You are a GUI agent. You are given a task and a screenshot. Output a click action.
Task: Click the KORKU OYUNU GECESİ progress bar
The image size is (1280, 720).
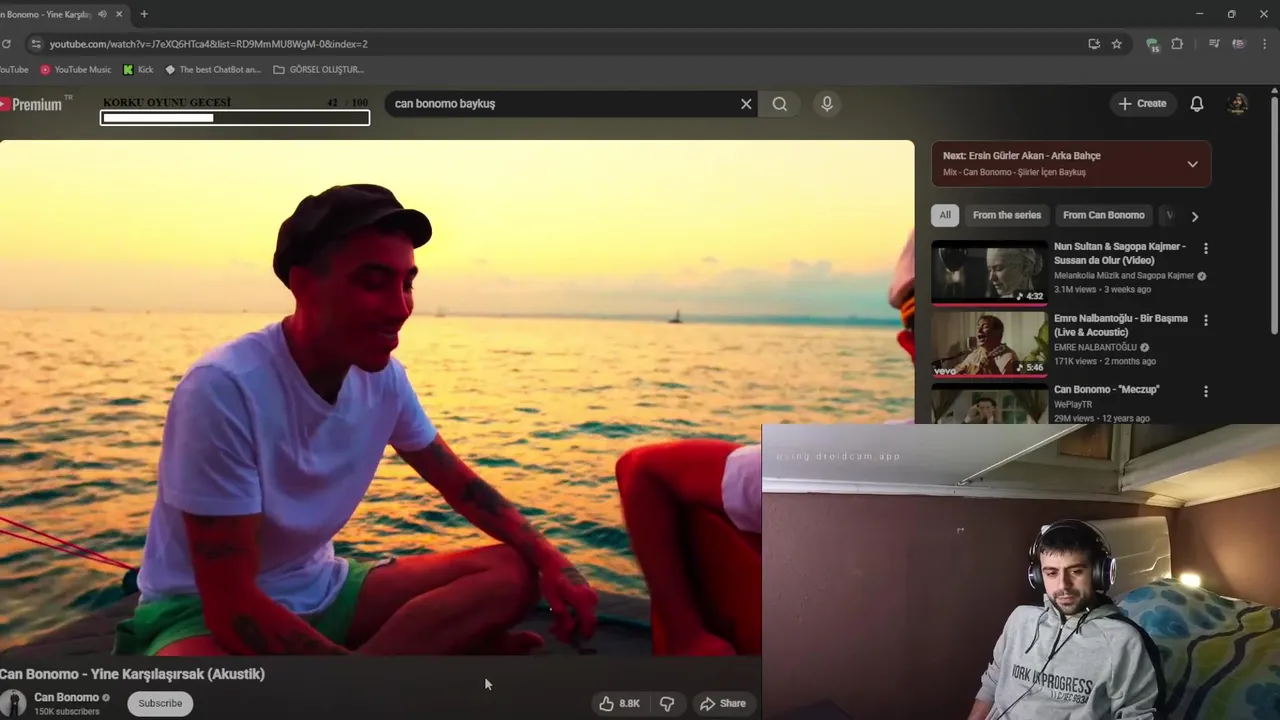point(235,118)
